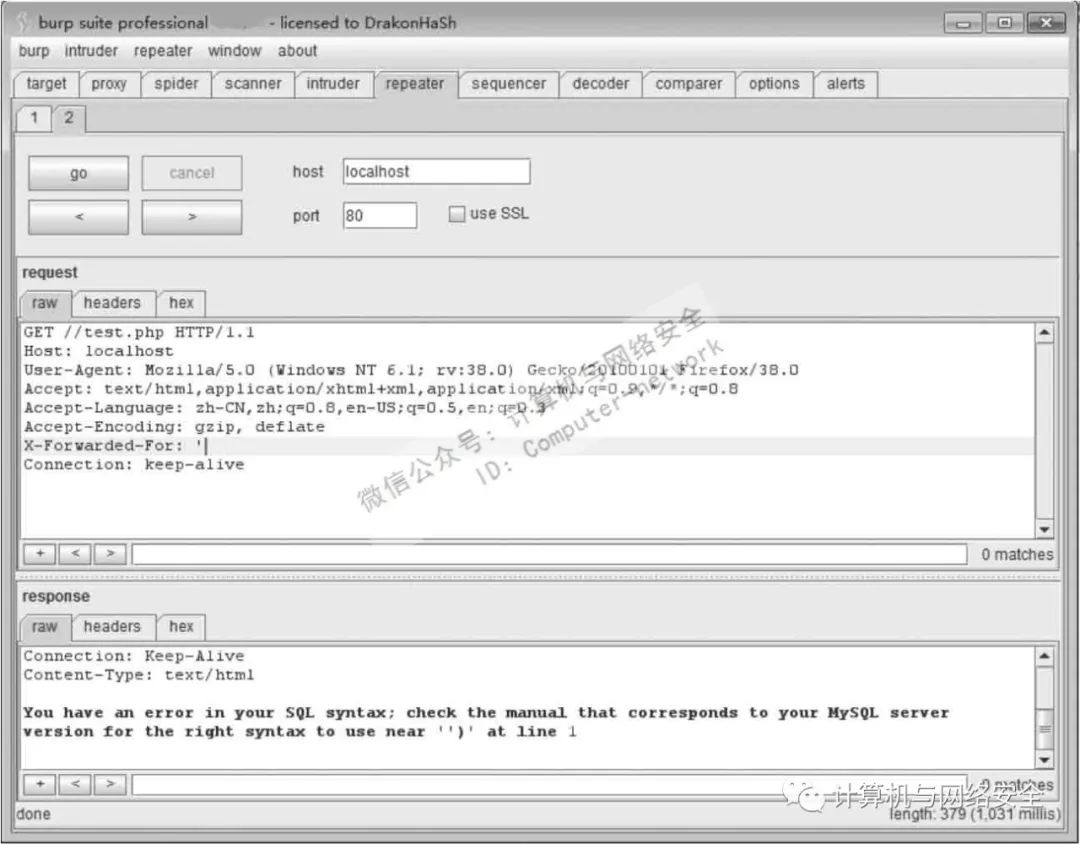Click the port input field

pyautogui.click(x=380, y=216)
